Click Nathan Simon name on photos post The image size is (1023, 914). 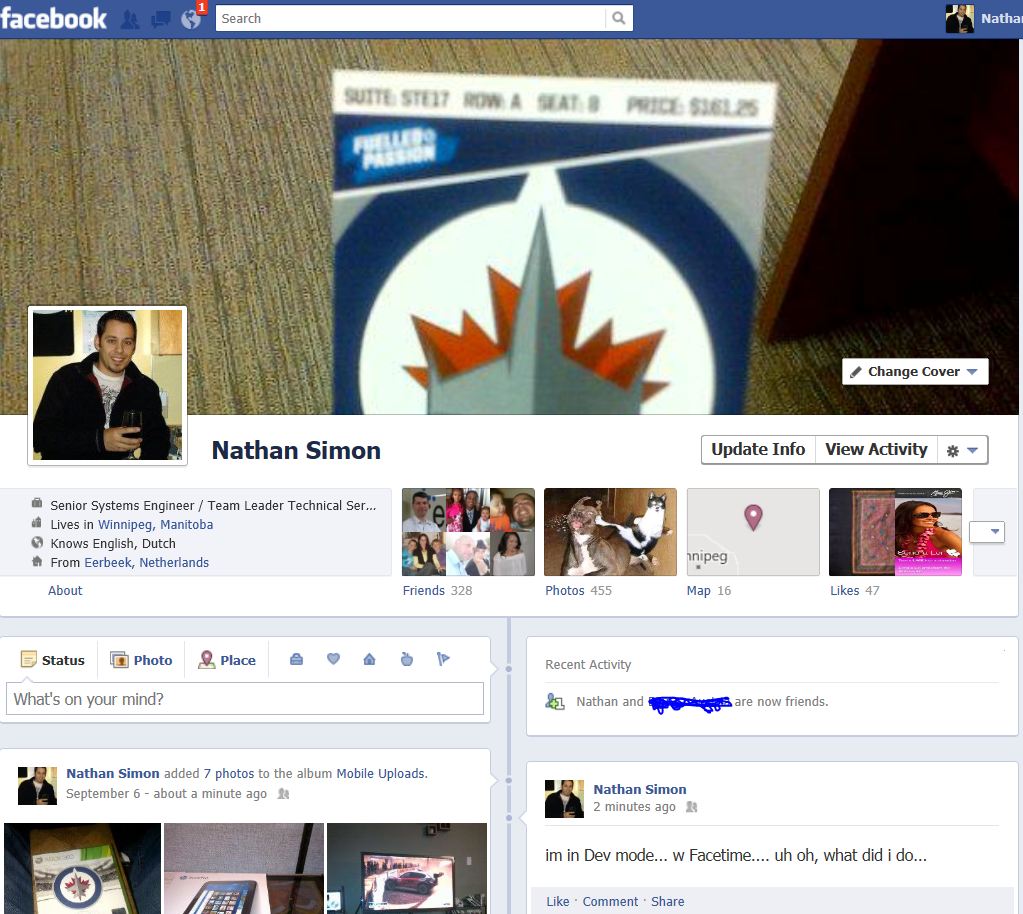pyautogui.click(x=113, y=773)
